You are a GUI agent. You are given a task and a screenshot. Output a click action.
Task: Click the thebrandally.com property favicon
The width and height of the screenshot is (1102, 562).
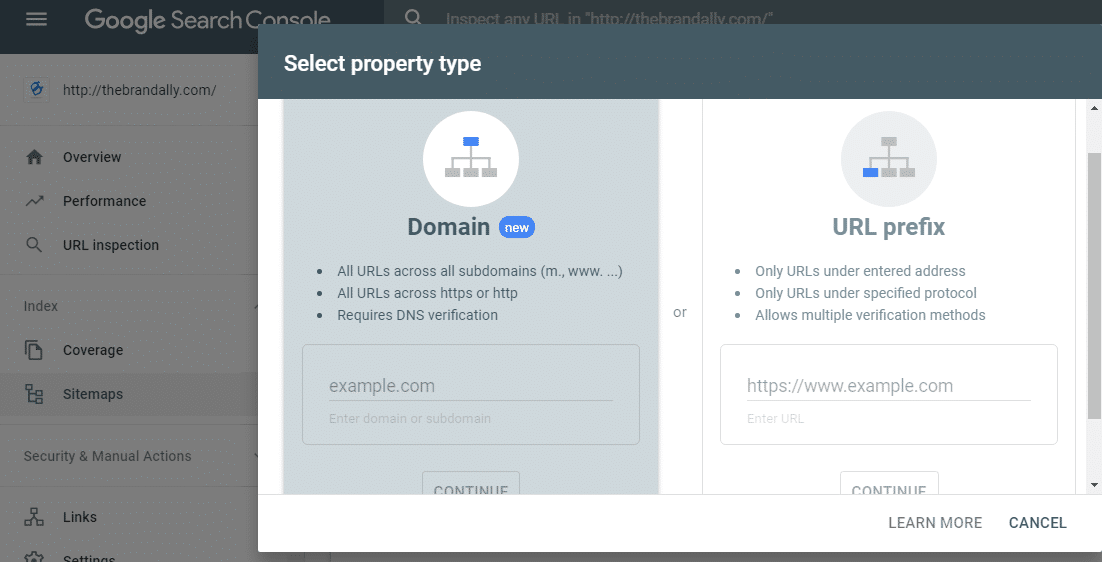(37, 90)
